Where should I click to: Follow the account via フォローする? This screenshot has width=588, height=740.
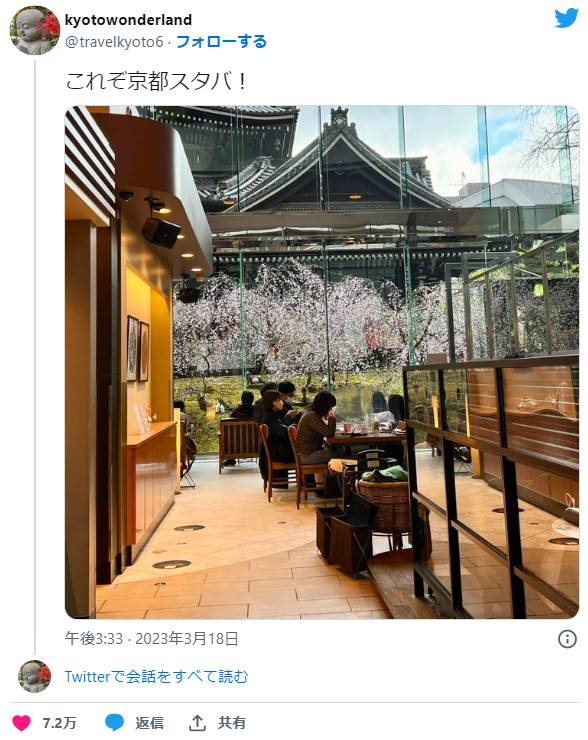point(221,42)
